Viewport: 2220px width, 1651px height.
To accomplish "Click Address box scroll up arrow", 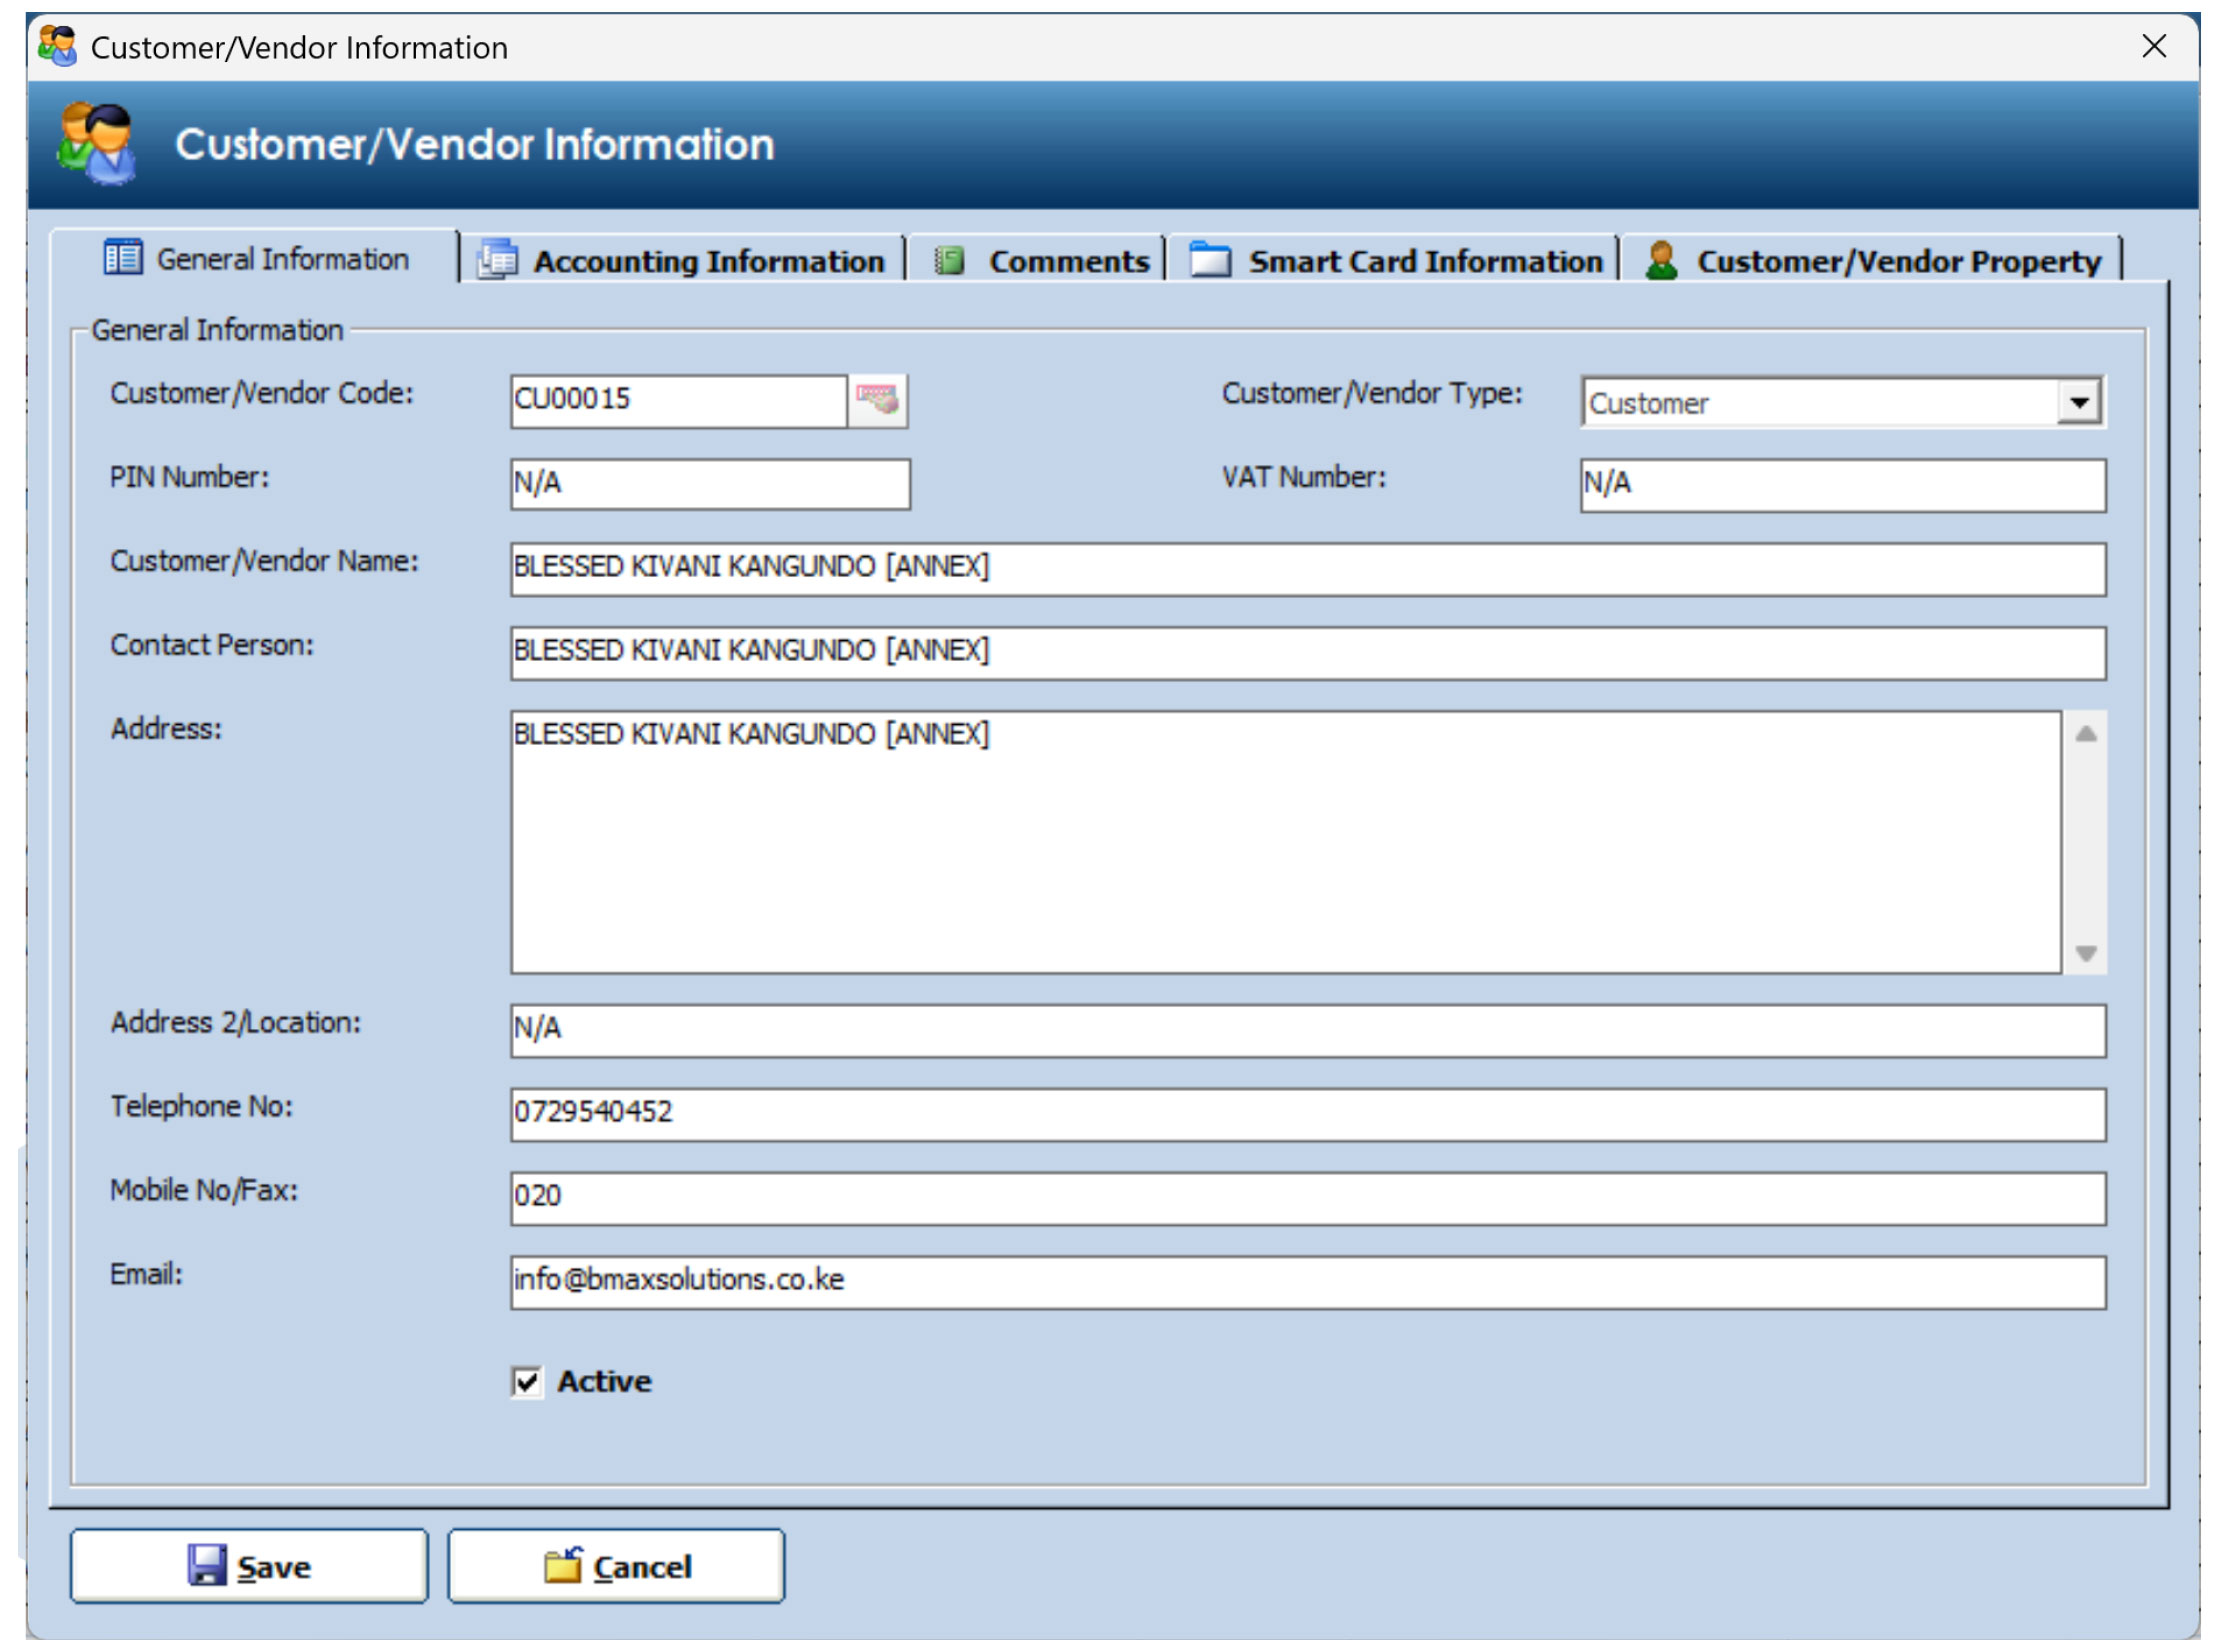I will (2085, 734).
